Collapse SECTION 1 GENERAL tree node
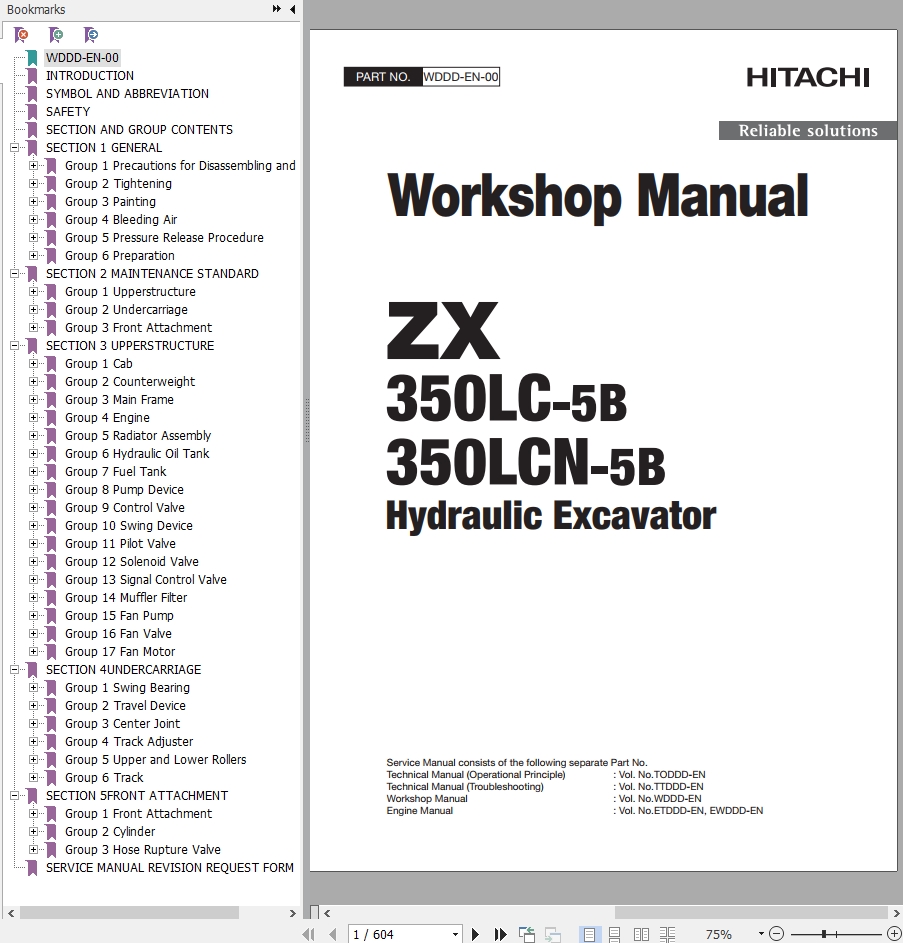Screen dimensions: 903x943 click(x=14, y=147)
